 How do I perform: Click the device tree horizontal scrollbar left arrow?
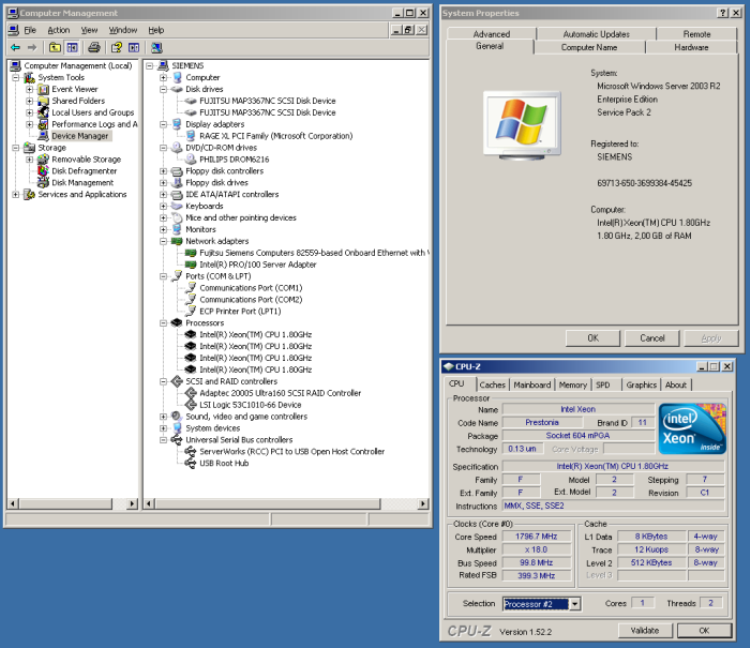(x=149, y=503)
